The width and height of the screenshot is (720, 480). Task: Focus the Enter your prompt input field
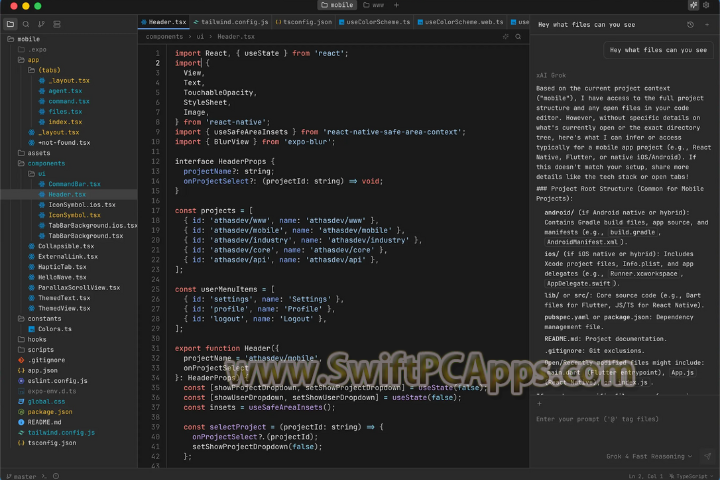pos(624,419)
